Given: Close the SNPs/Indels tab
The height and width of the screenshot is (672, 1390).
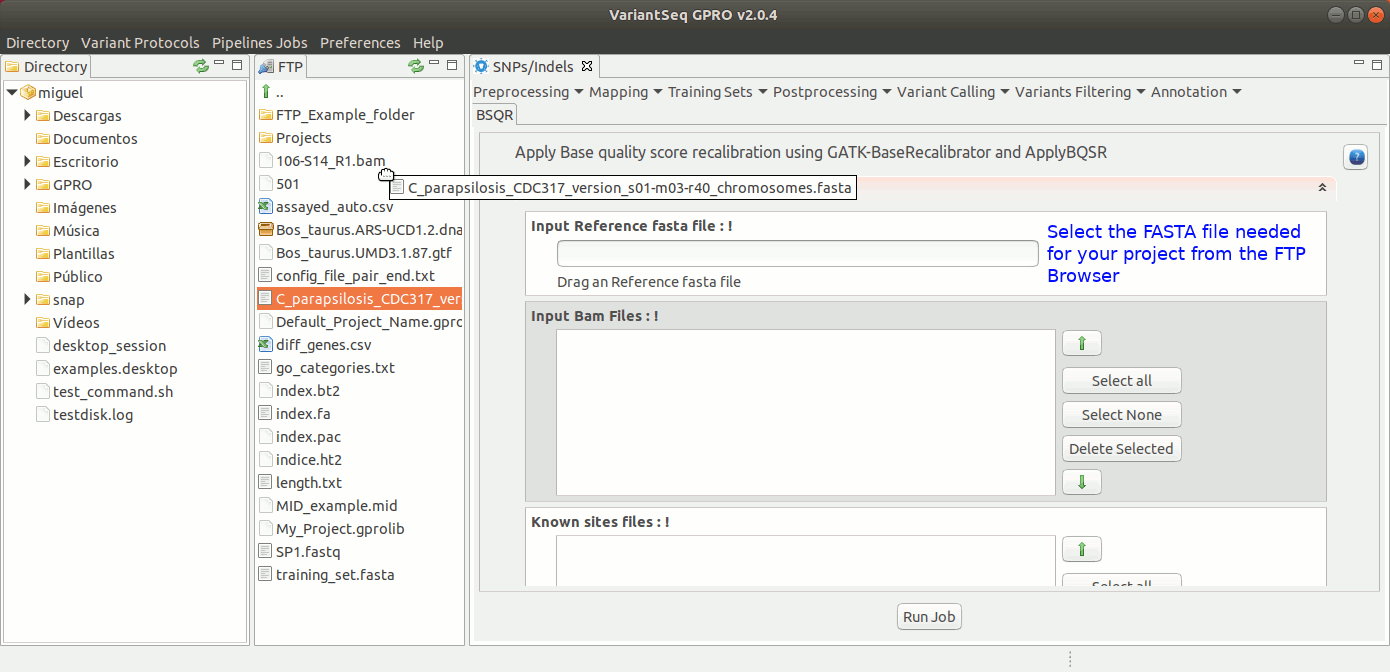Looking at the screenshot, I should (x=587, y=67).
